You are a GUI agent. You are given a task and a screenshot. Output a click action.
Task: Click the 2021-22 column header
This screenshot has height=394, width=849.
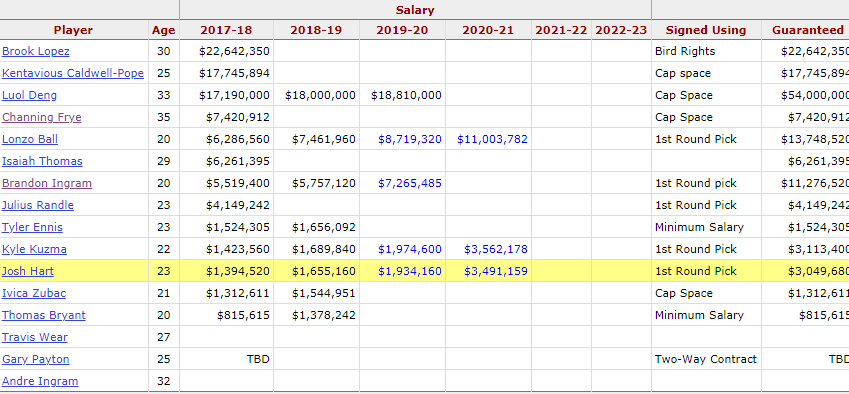[561, 30]
